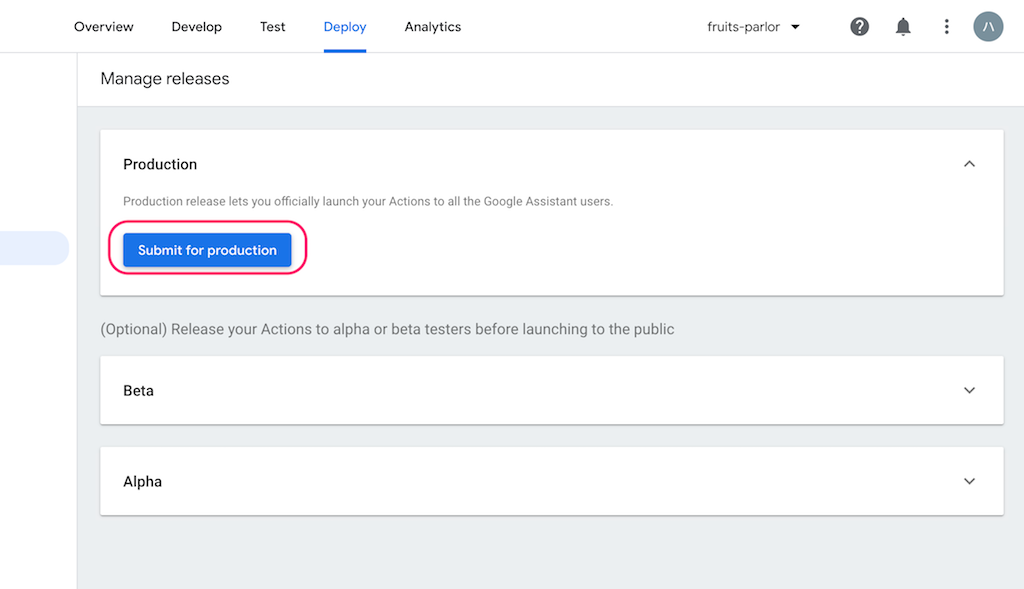Switch to the Analytics tab

[x=433, y=27]
